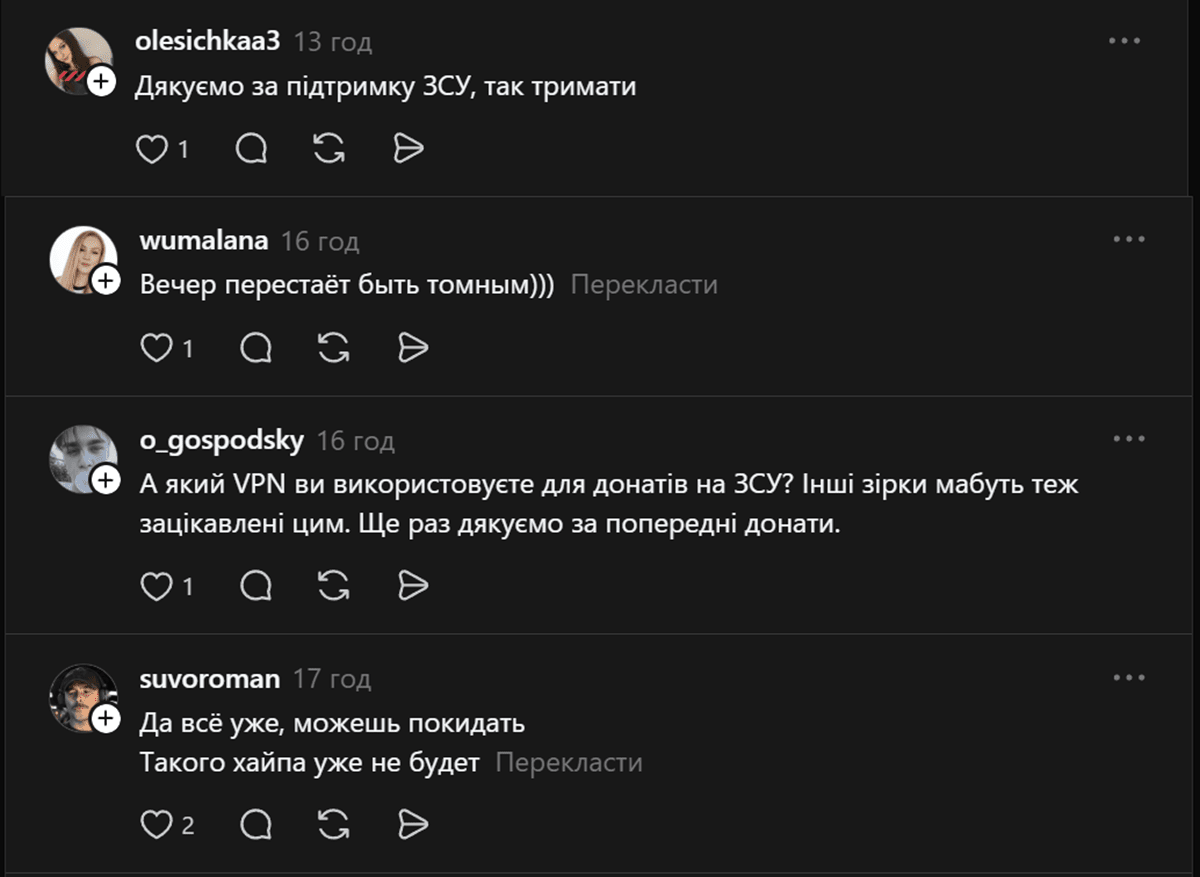Like the olesichkaa3 comment

[x=151, y=149]
